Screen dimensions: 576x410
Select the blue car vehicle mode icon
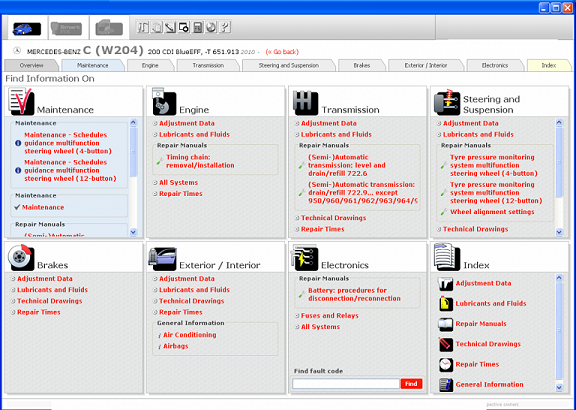[27, 28]
